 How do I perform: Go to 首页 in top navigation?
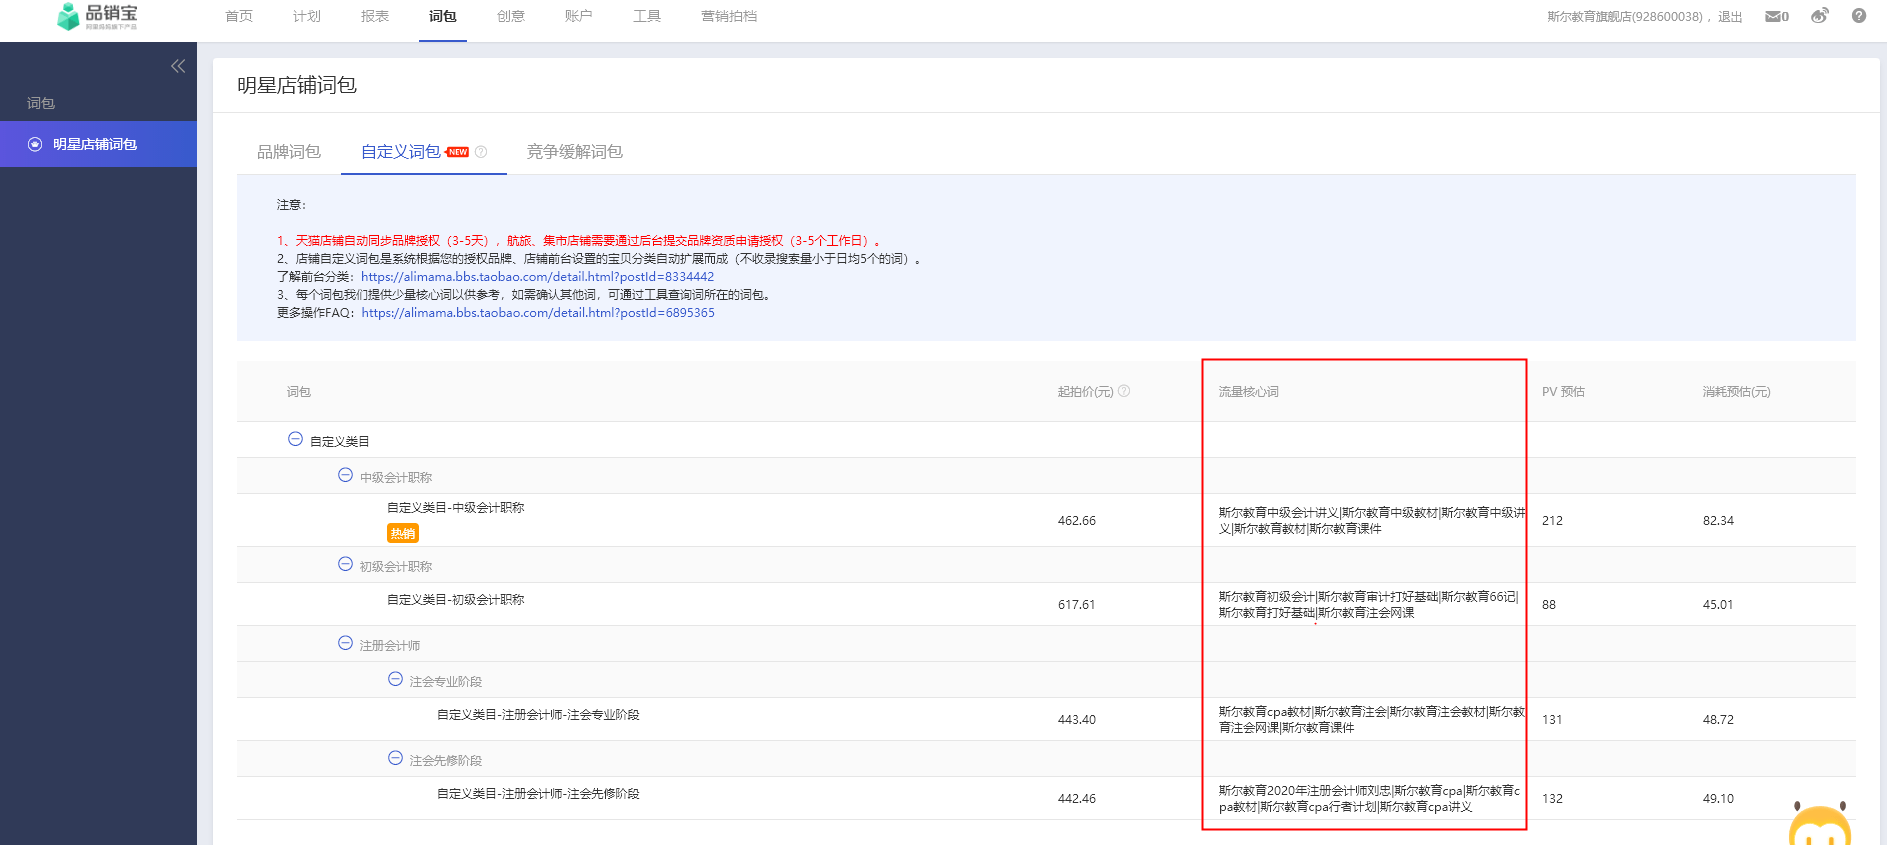pos(239,16)
